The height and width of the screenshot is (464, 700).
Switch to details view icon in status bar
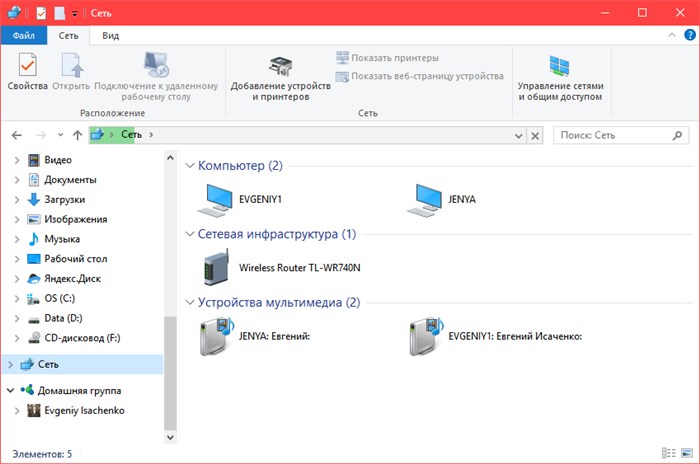[669, 453]
